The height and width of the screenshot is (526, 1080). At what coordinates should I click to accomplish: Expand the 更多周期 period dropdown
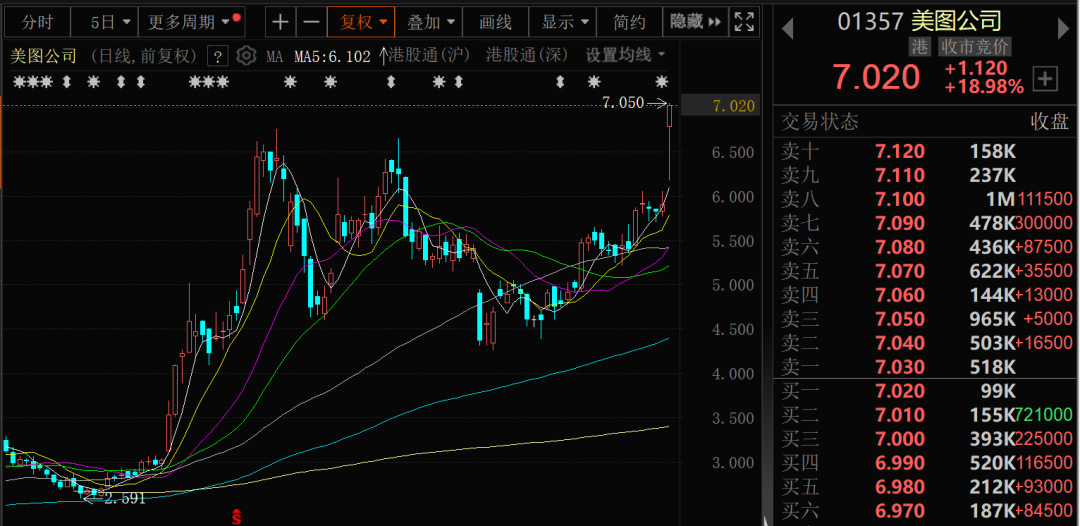188,22
